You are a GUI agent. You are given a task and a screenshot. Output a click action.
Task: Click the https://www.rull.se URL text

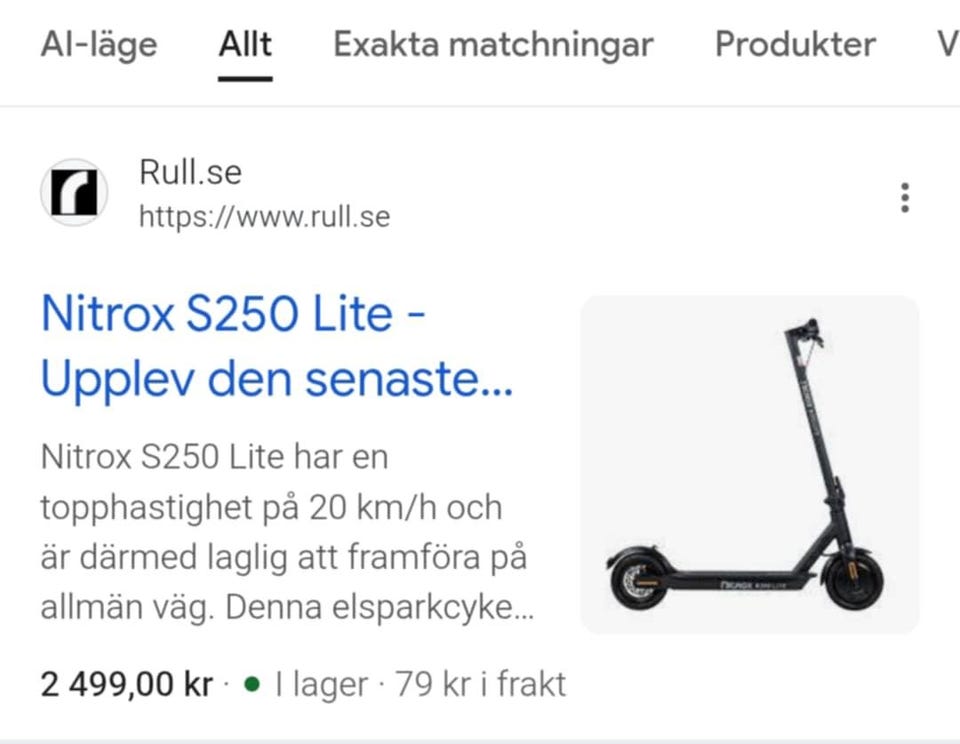[264, 216]
